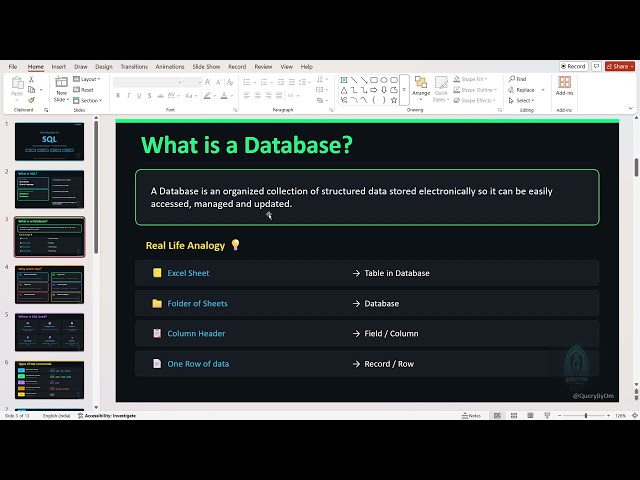Click the Arrange icon
Screen dimensions: 640x480
click(421, 82)
